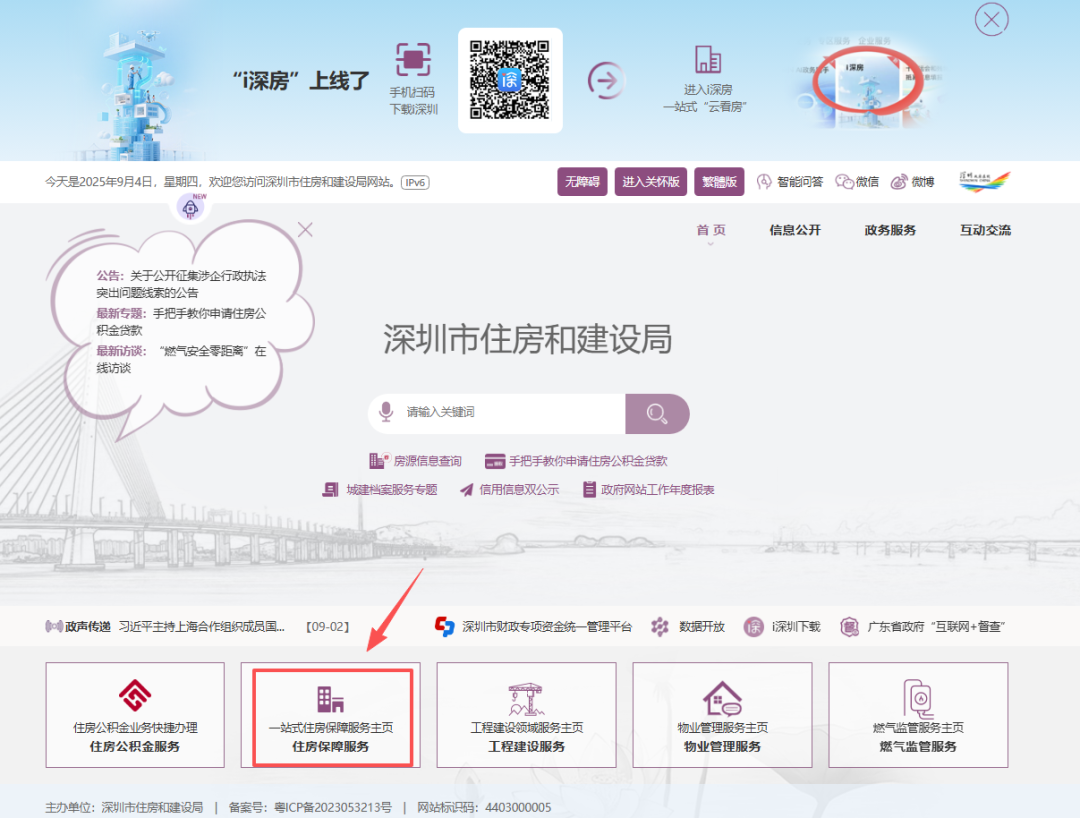The height and width of the screenshot is (818, 1080).
Task: Close the top i深房 banner
Action: (x=991, y=19)
